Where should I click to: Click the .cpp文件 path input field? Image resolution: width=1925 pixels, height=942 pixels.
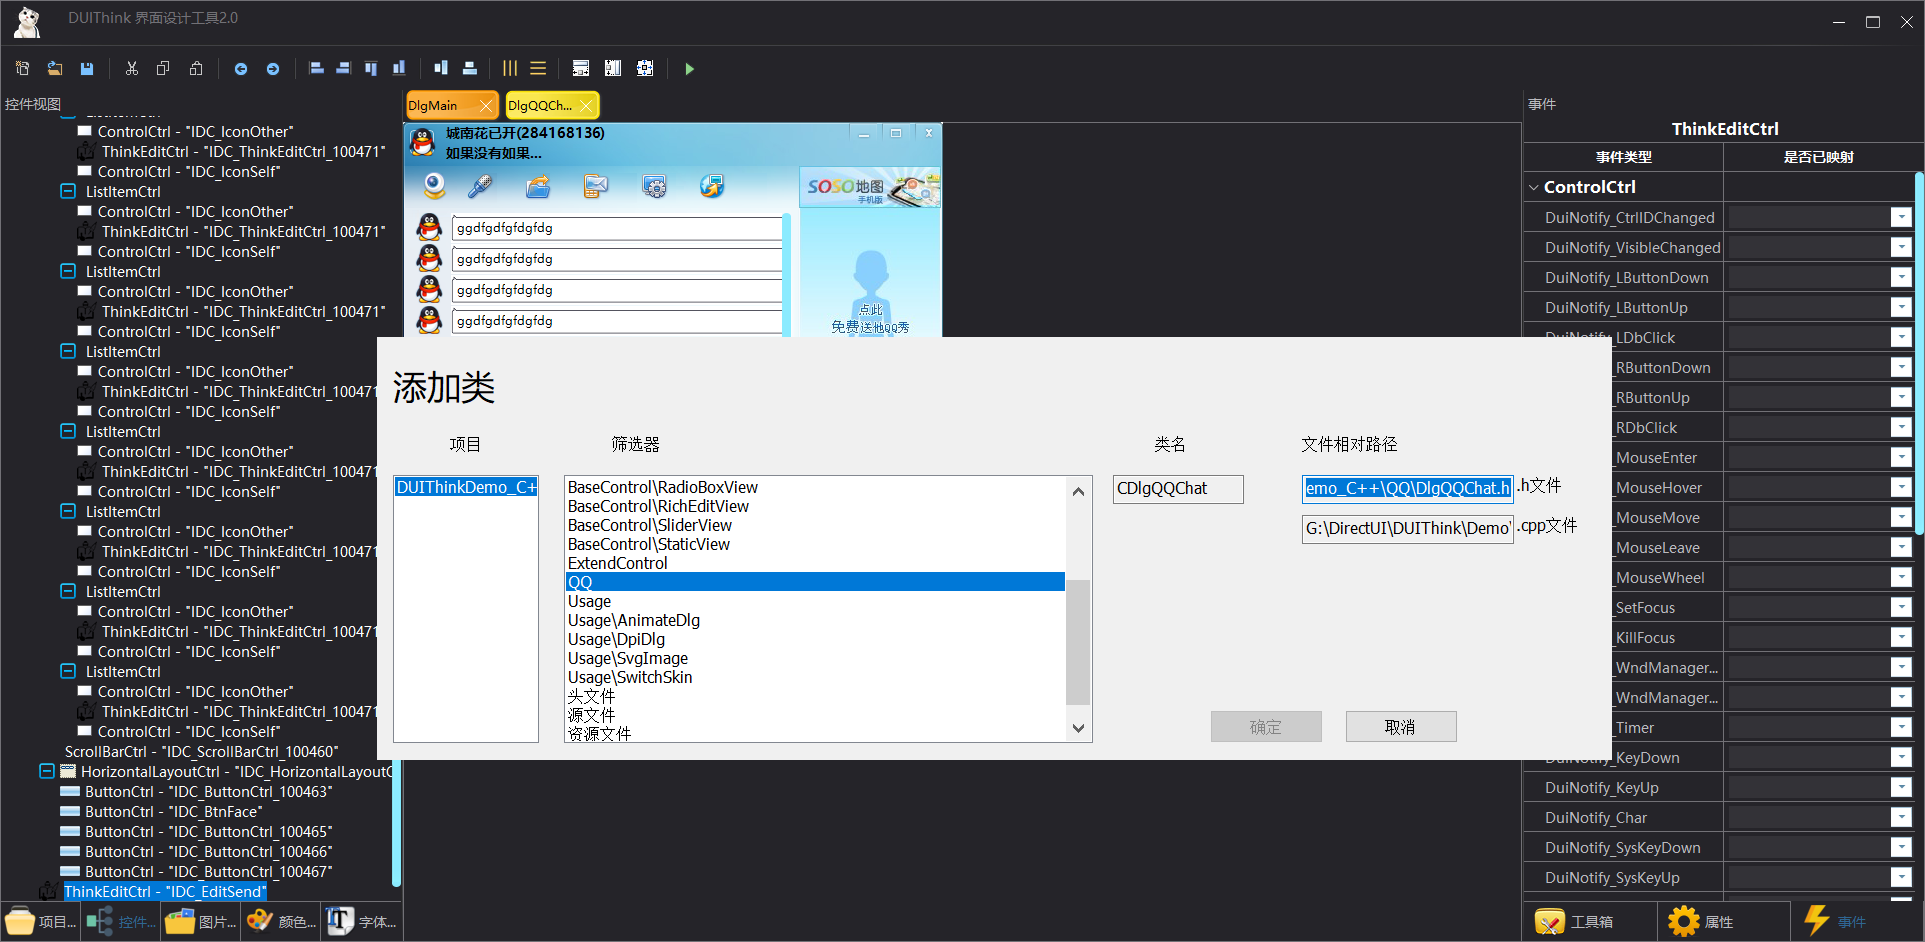point(1408,528)
